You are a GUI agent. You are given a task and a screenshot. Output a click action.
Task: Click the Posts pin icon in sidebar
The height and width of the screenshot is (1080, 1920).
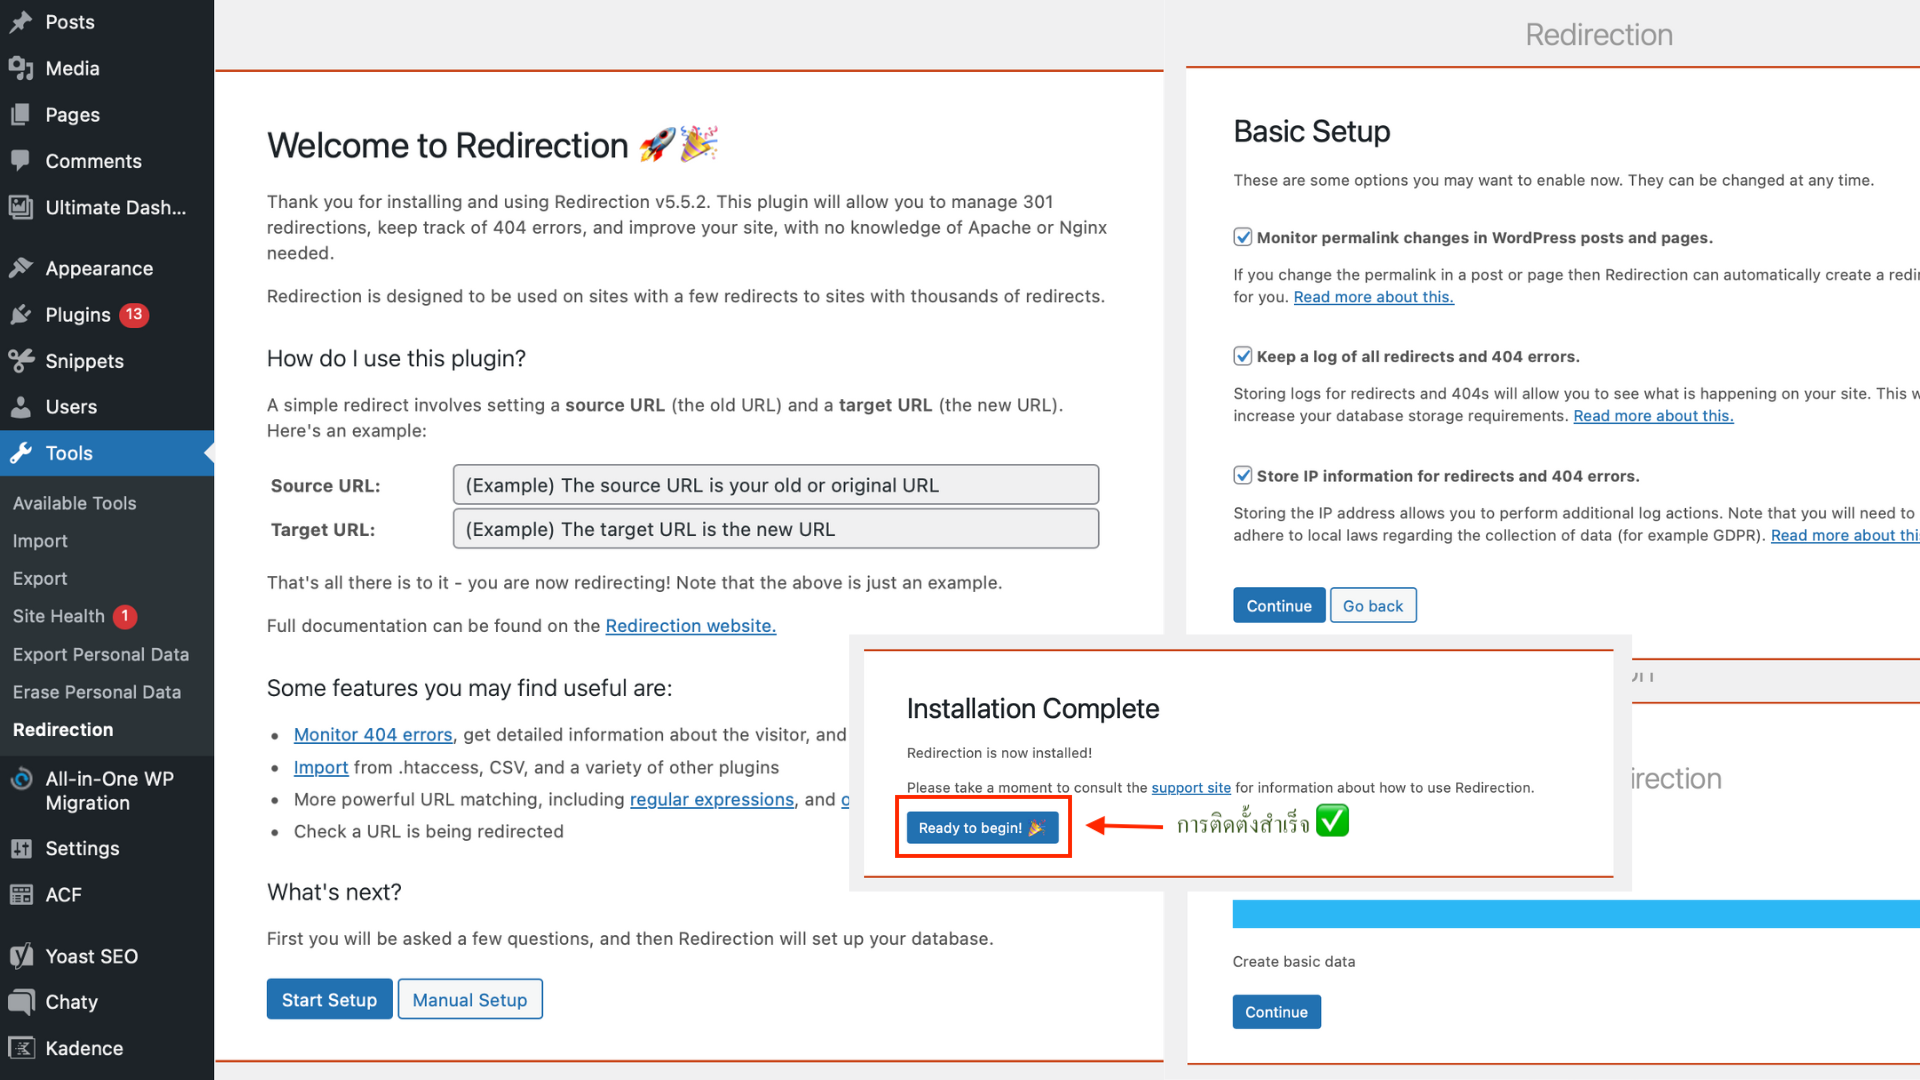click(21, 22)
